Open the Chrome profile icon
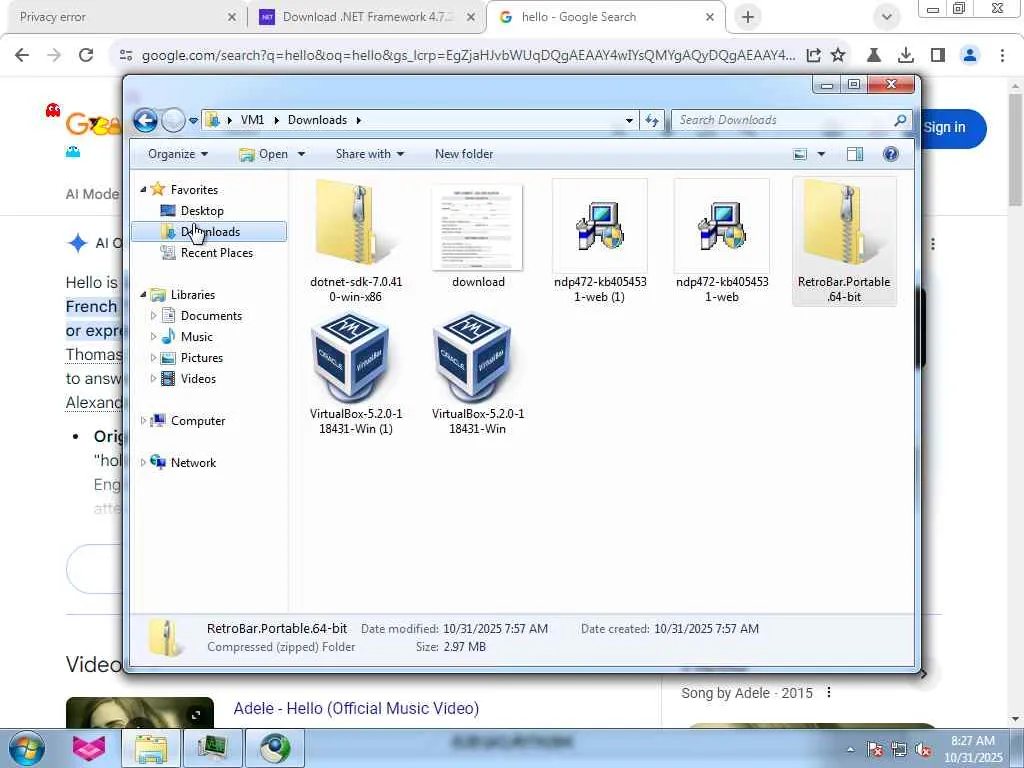The image size is (1024, 768). 970,56
